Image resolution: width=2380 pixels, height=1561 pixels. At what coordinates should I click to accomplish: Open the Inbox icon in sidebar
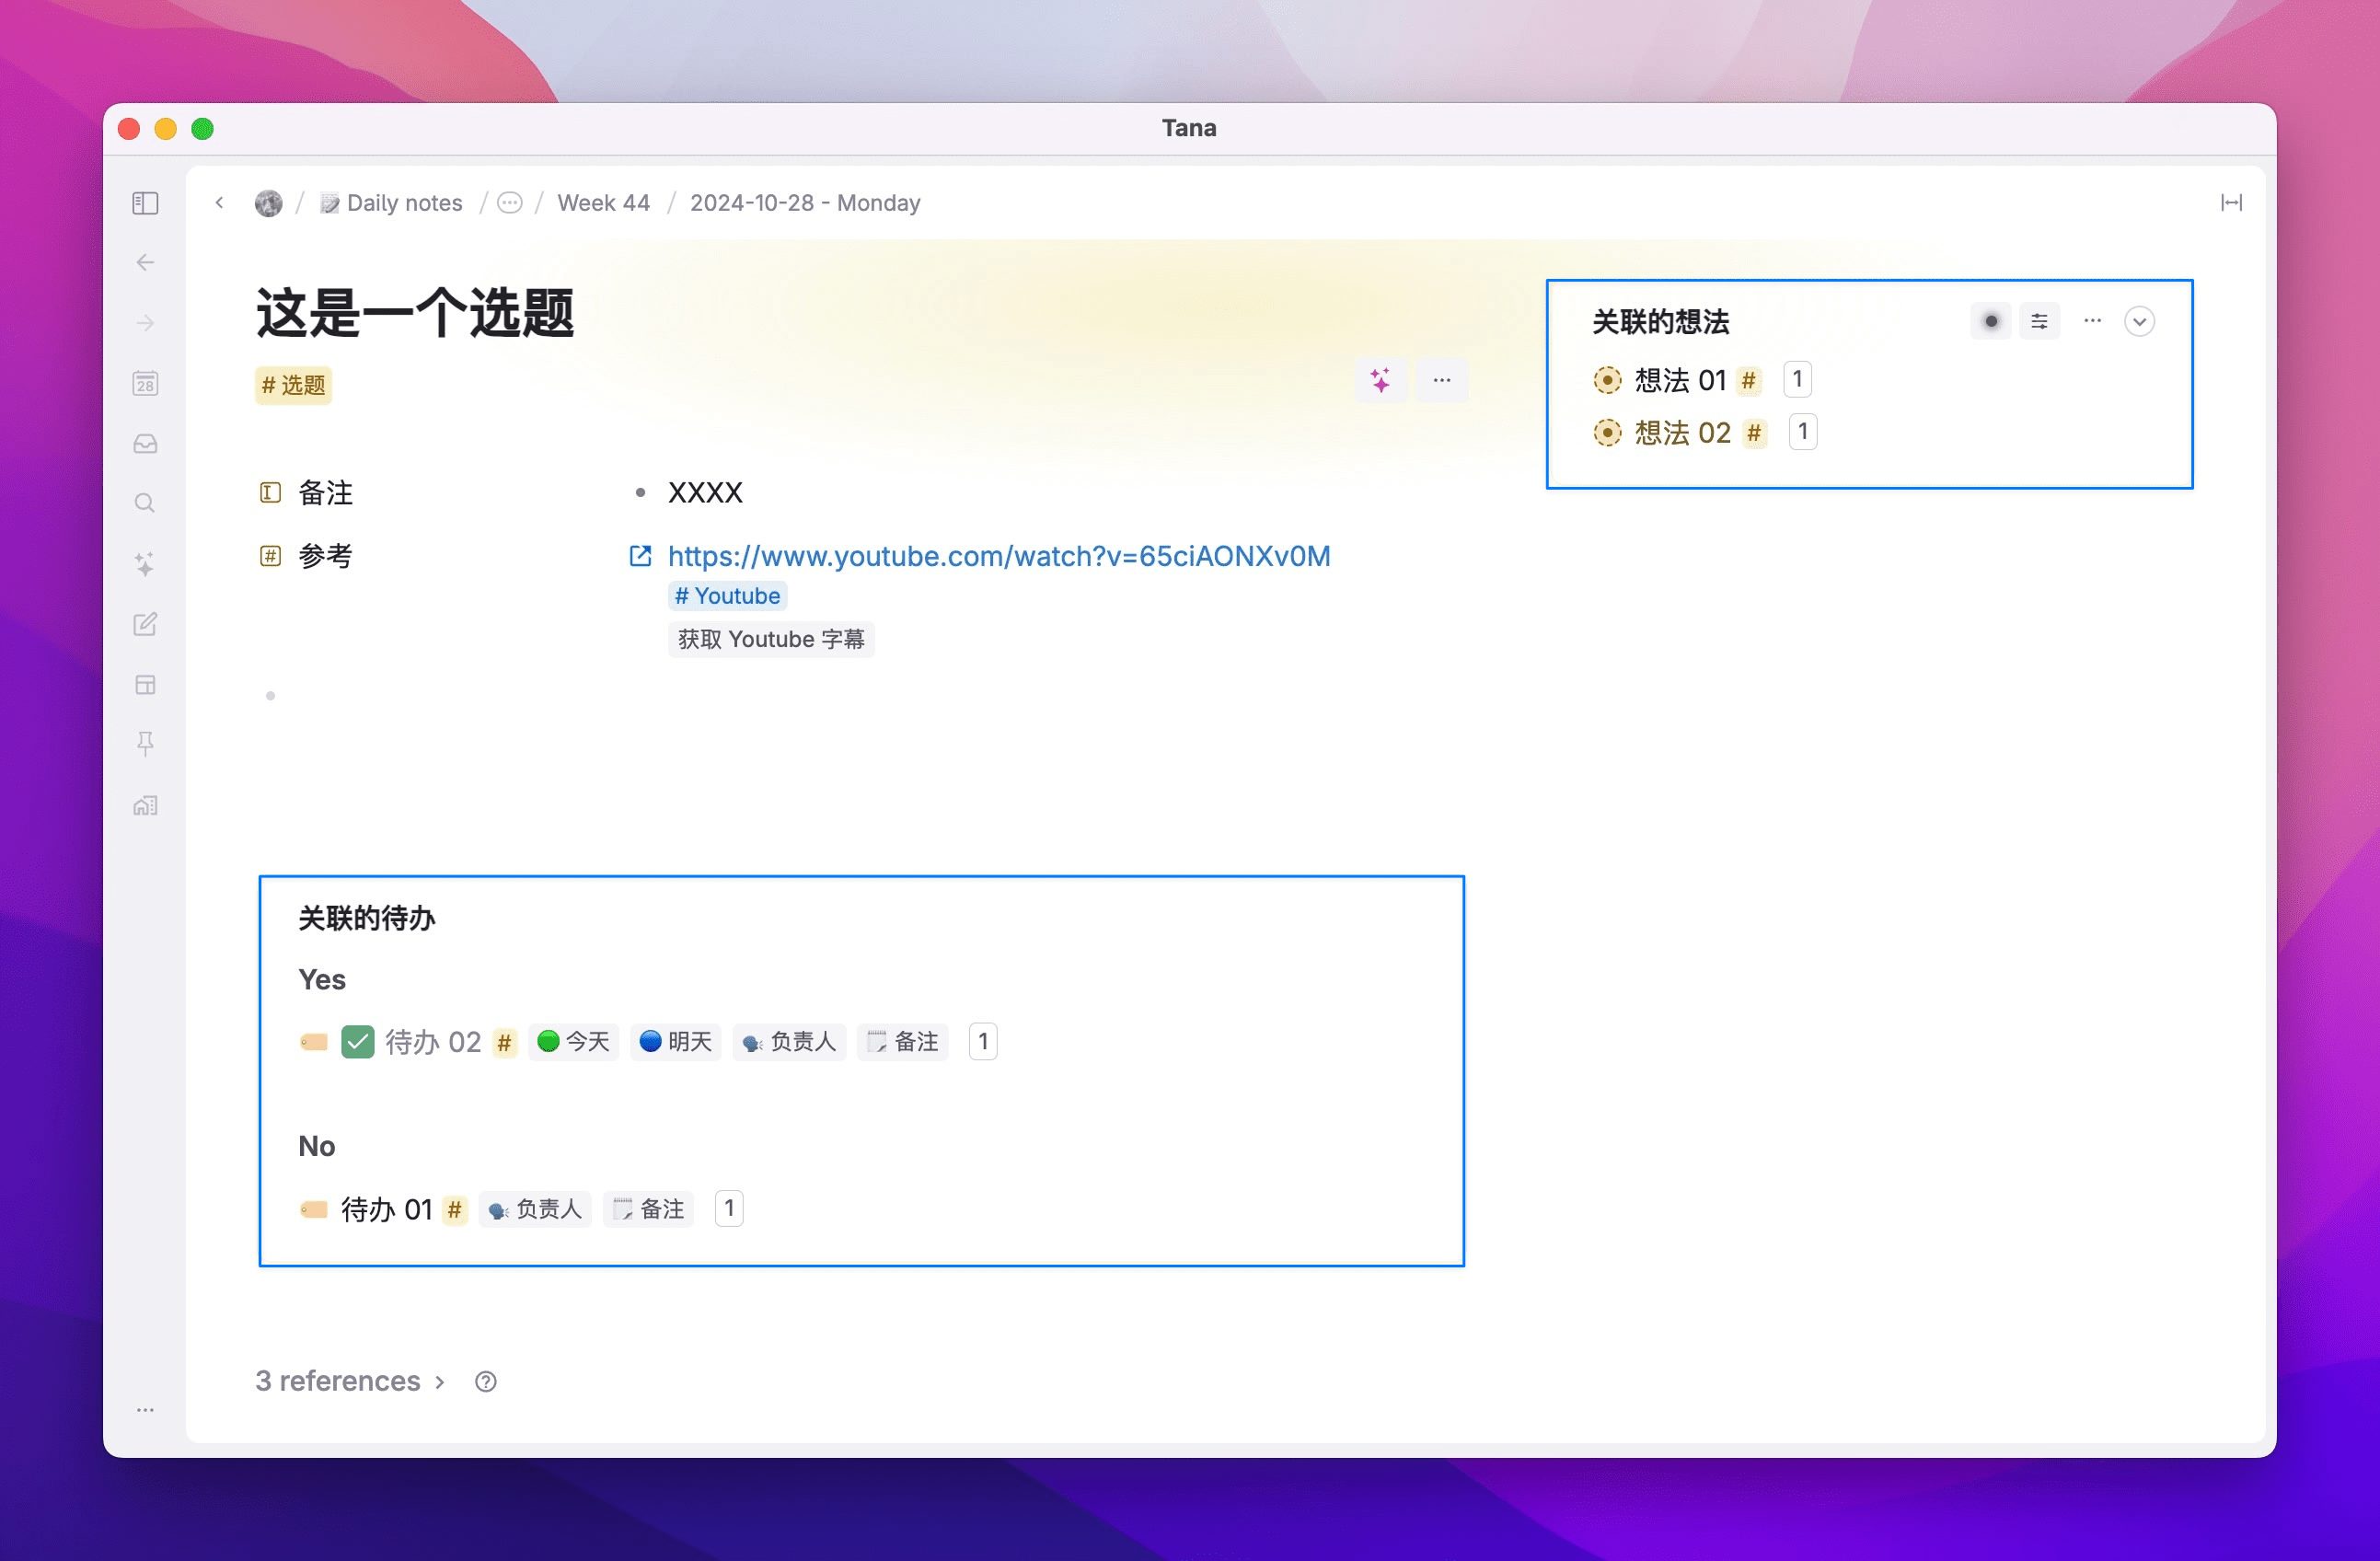pos(145,444)
